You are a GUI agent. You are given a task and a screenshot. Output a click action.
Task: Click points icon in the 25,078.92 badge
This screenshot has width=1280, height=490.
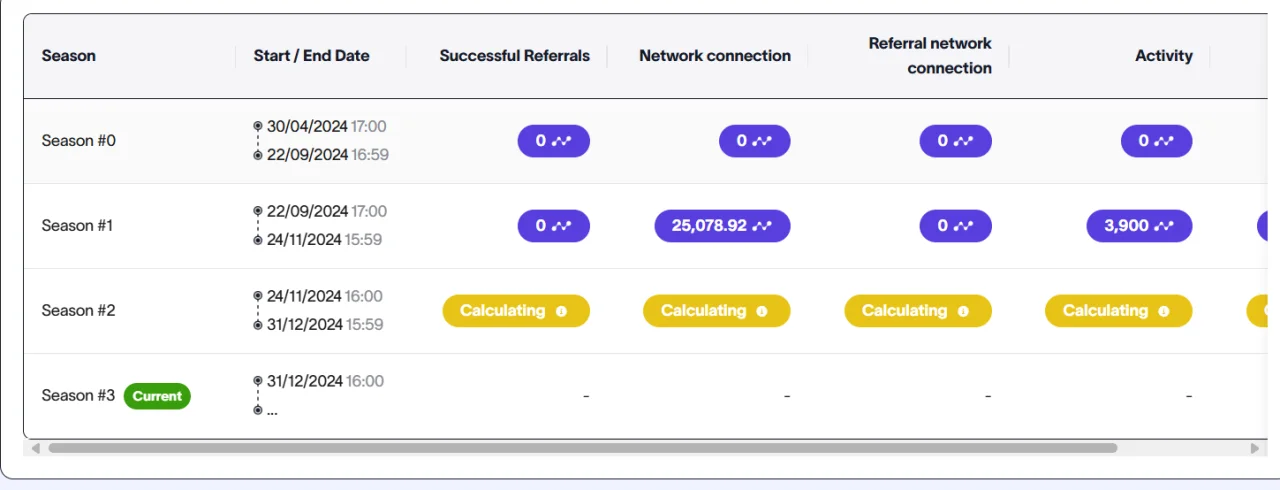tap(762, 226)
